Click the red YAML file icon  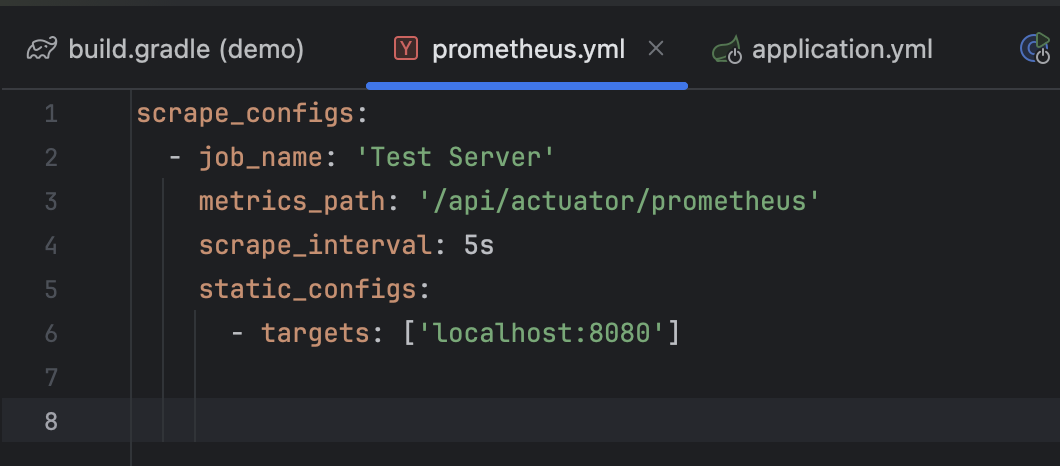pyautogui.click(x=406, y=49)
